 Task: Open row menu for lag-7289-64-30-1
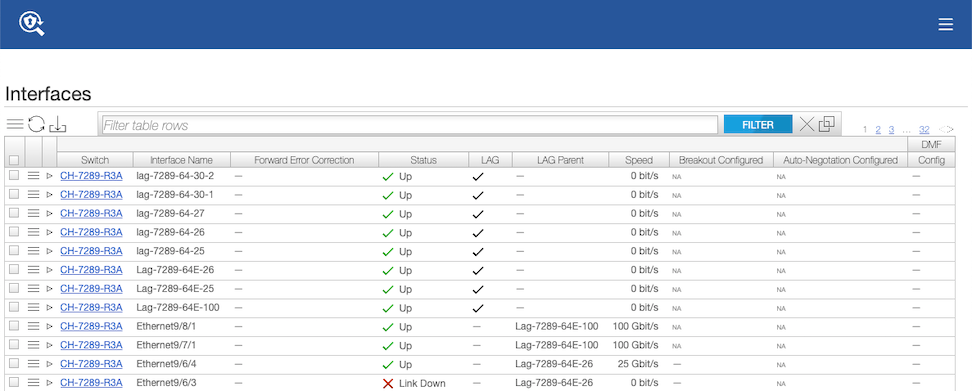click(x=33, y=195)
